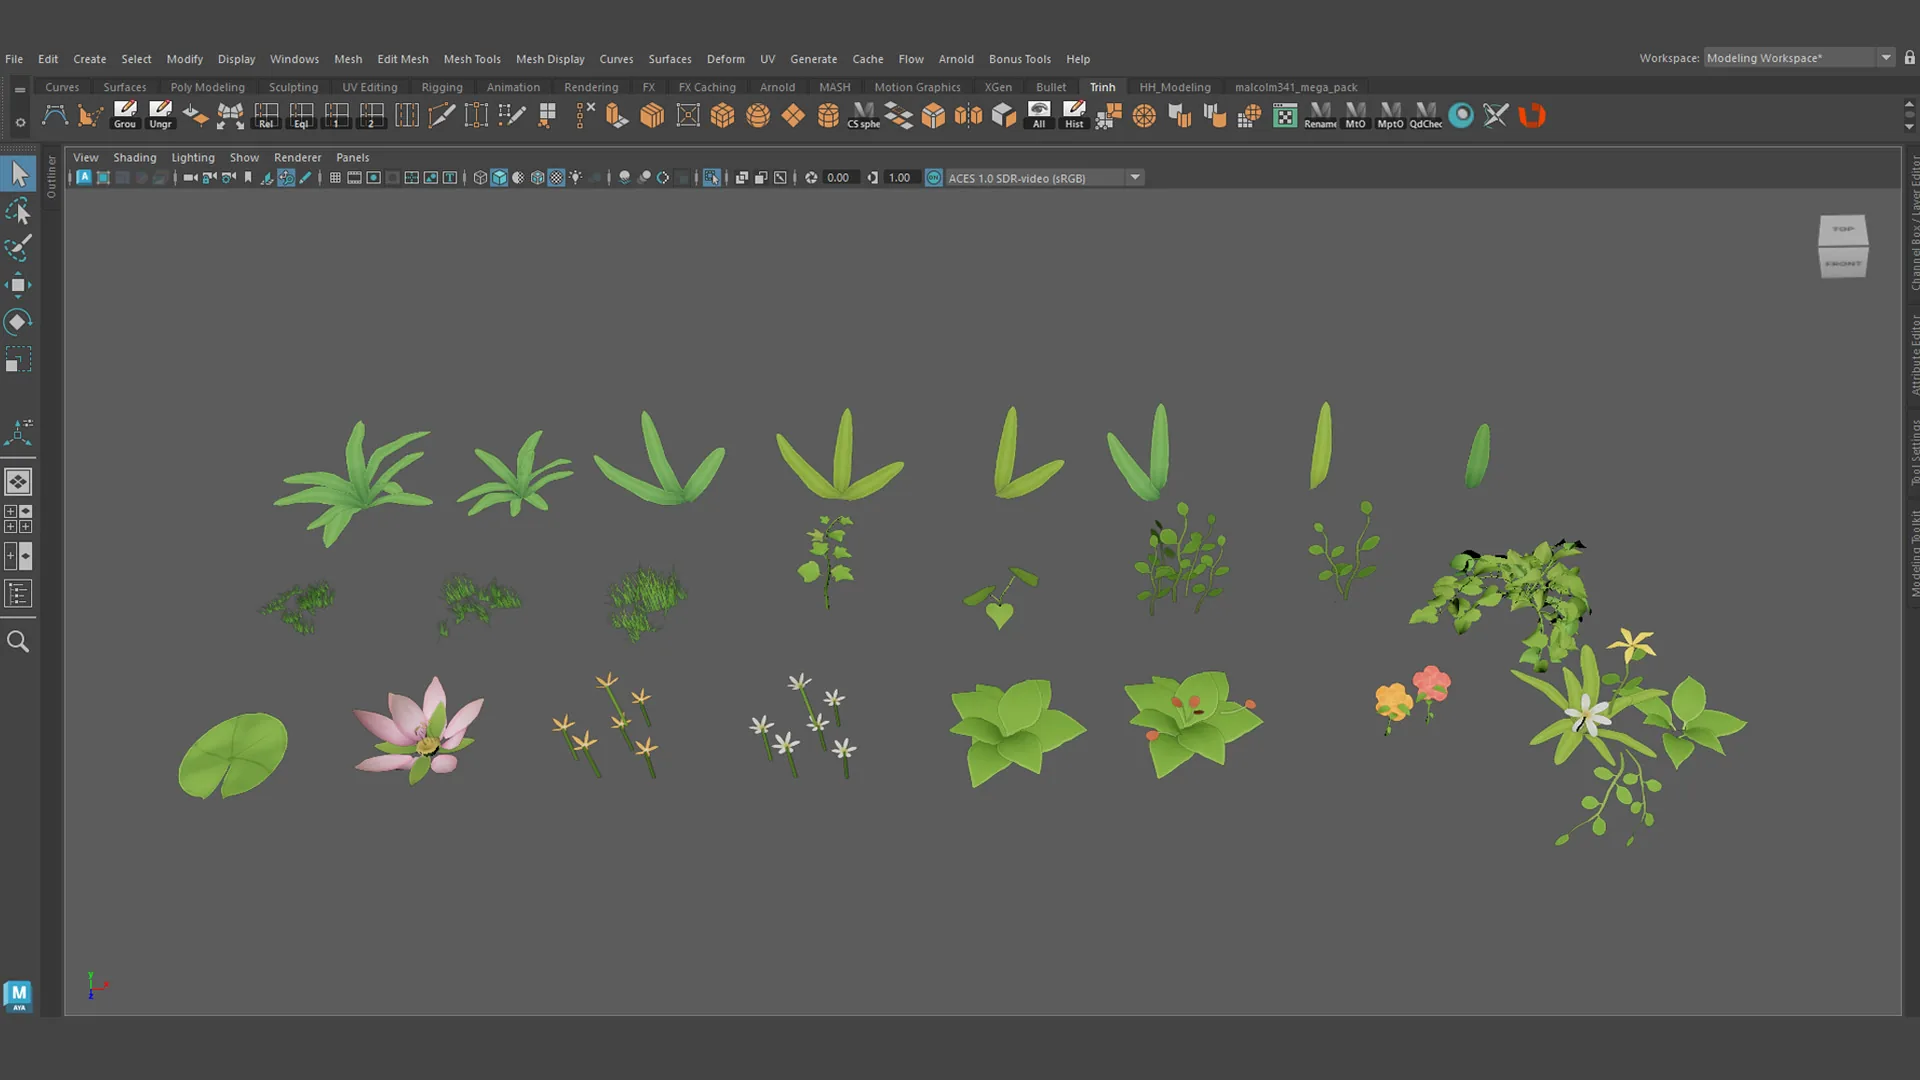Select the Lasso tool in the toolbox

[x=18, y=211]
